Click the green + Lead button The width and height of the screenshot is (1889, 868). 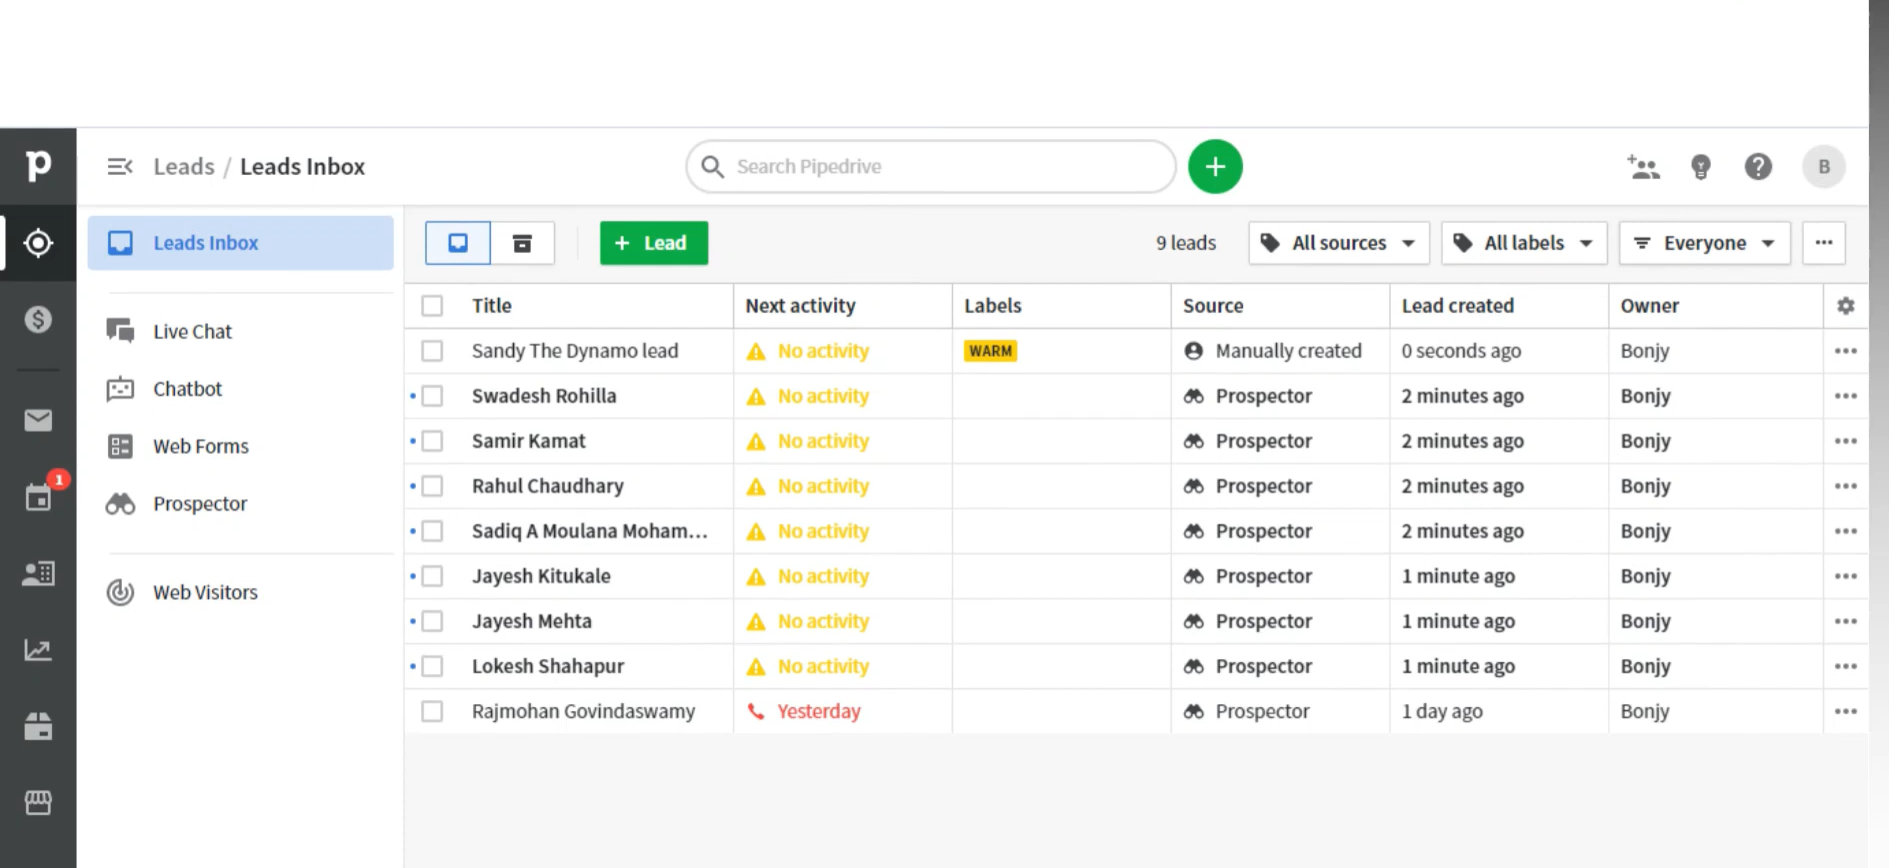(654, 243)
